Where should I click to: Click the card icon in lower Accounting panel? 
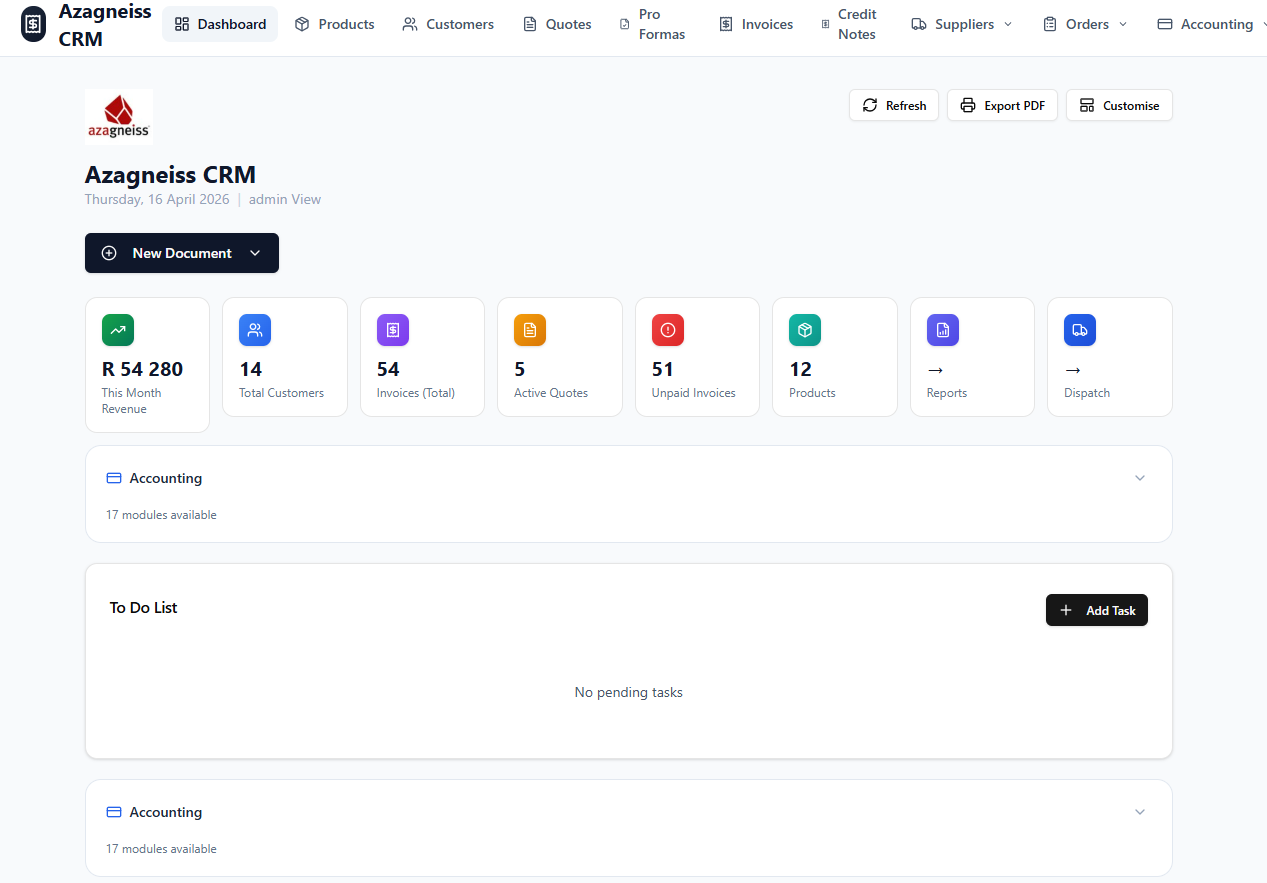tap(114, 812)
